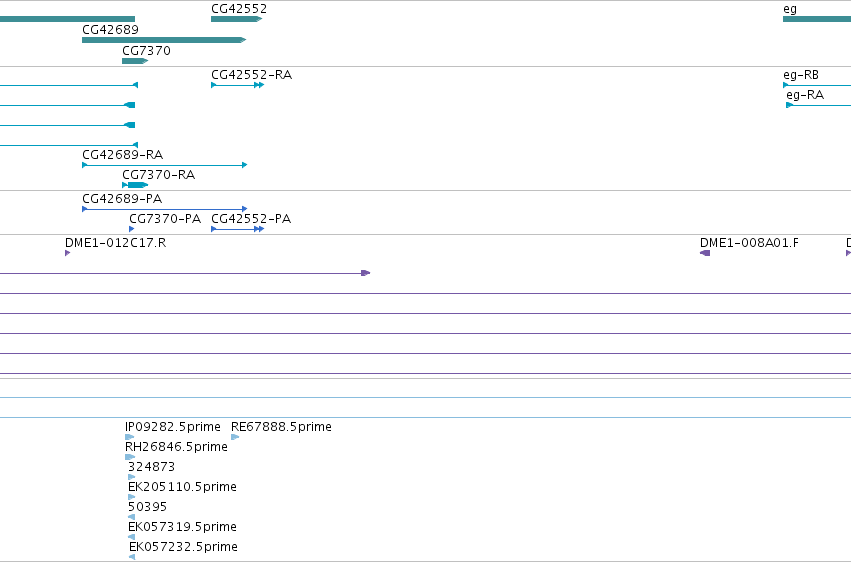The image size is (851, 562).
Task: Click the RE67888.5prime label
Action: point(281,427)
